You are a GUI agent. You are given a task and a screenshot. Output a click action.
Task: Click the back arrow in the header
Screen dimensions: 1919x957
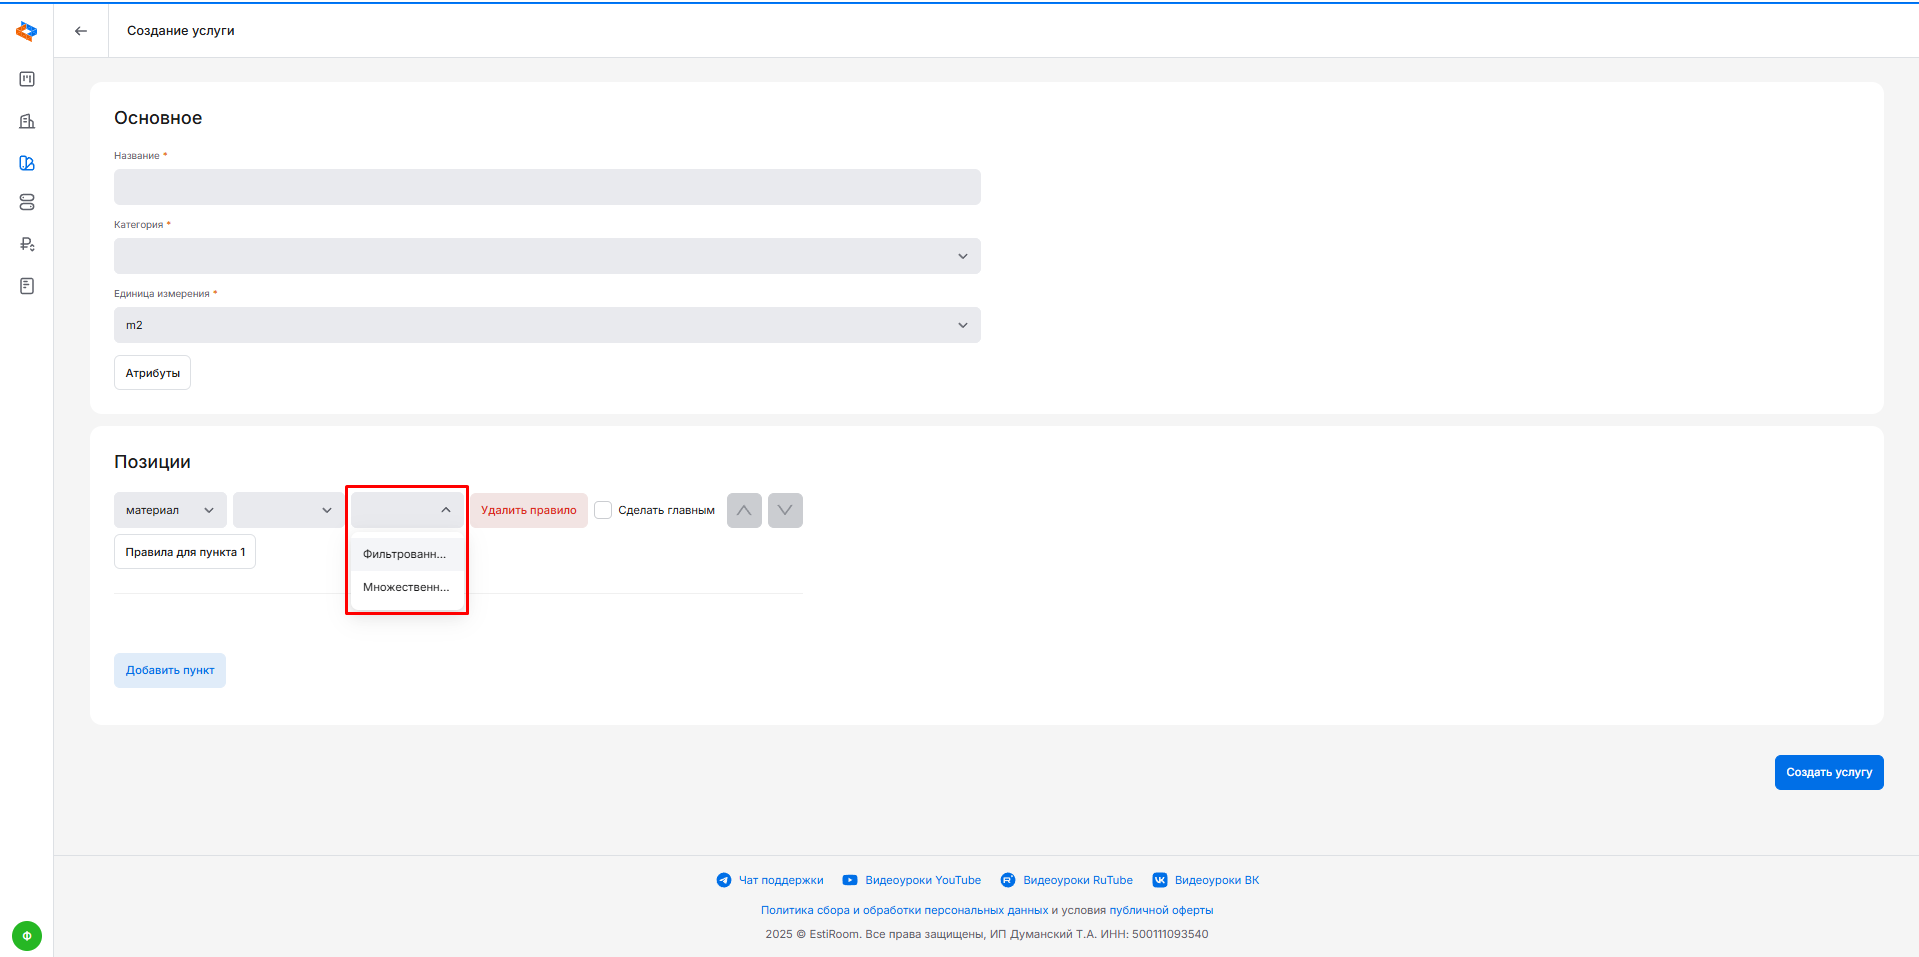[x=81, y=31]
